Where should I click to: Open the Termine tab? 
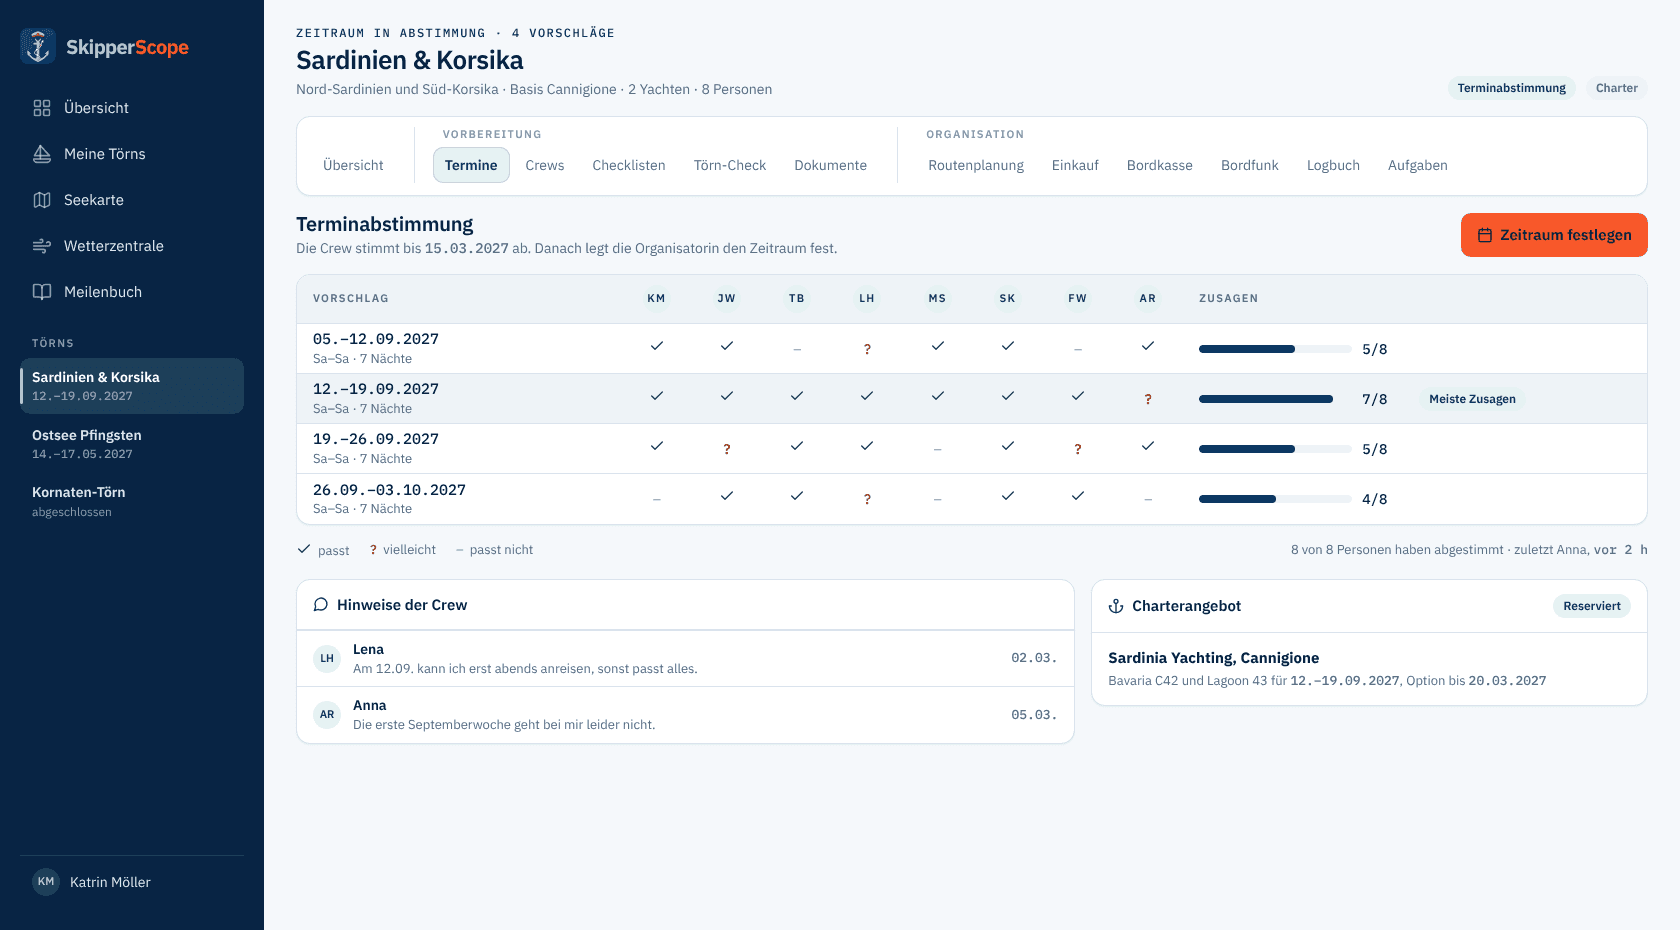(x=471, y=165)
